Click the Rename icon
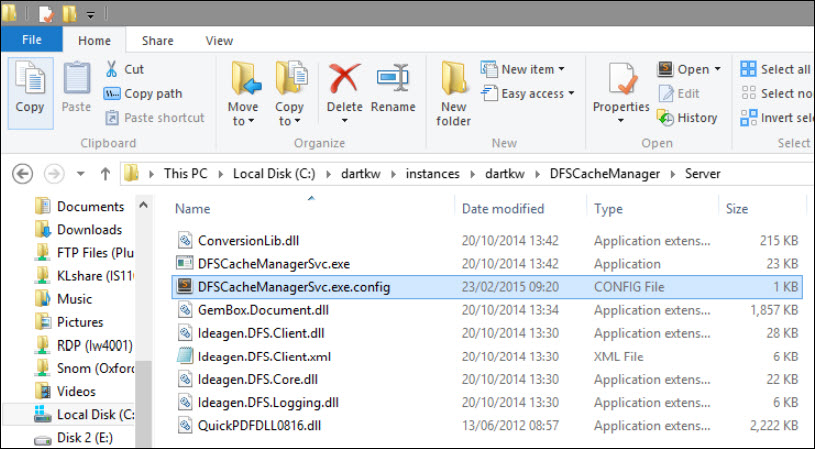This screenshot has width=815, height=449. (392, 78)
